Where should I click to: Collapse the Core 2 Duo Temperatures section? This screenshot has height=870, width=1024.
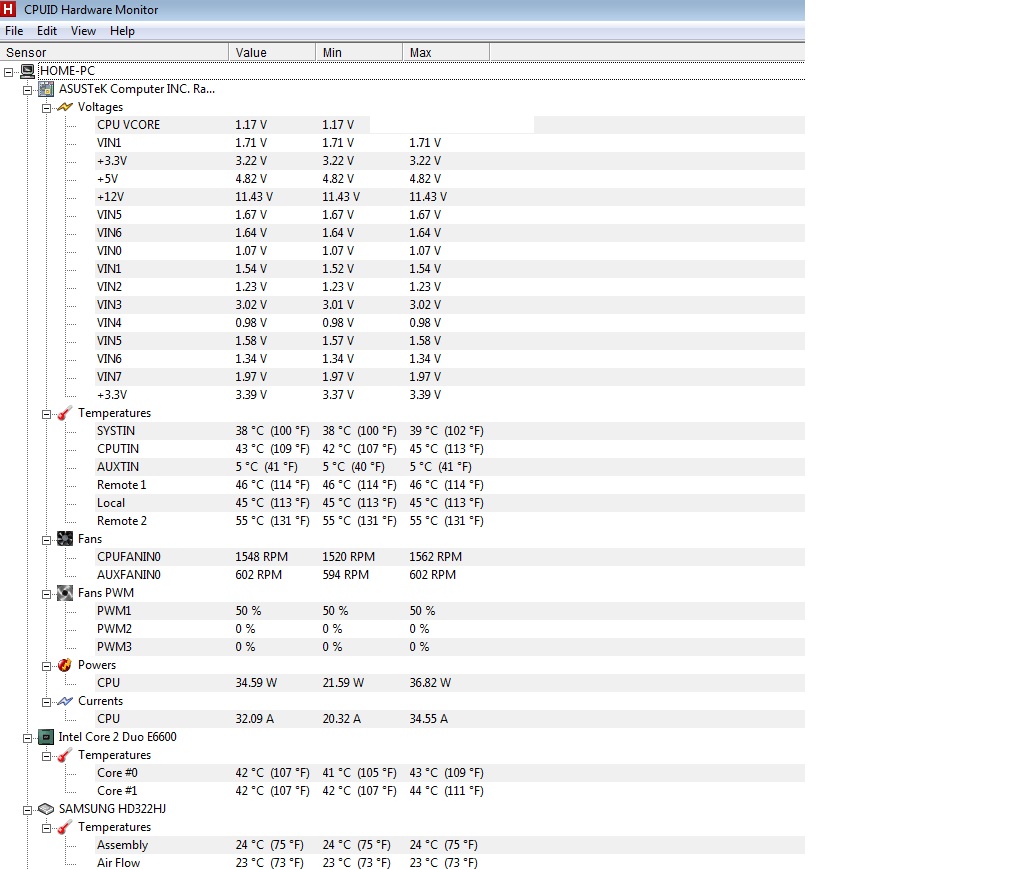click(46, 756)
